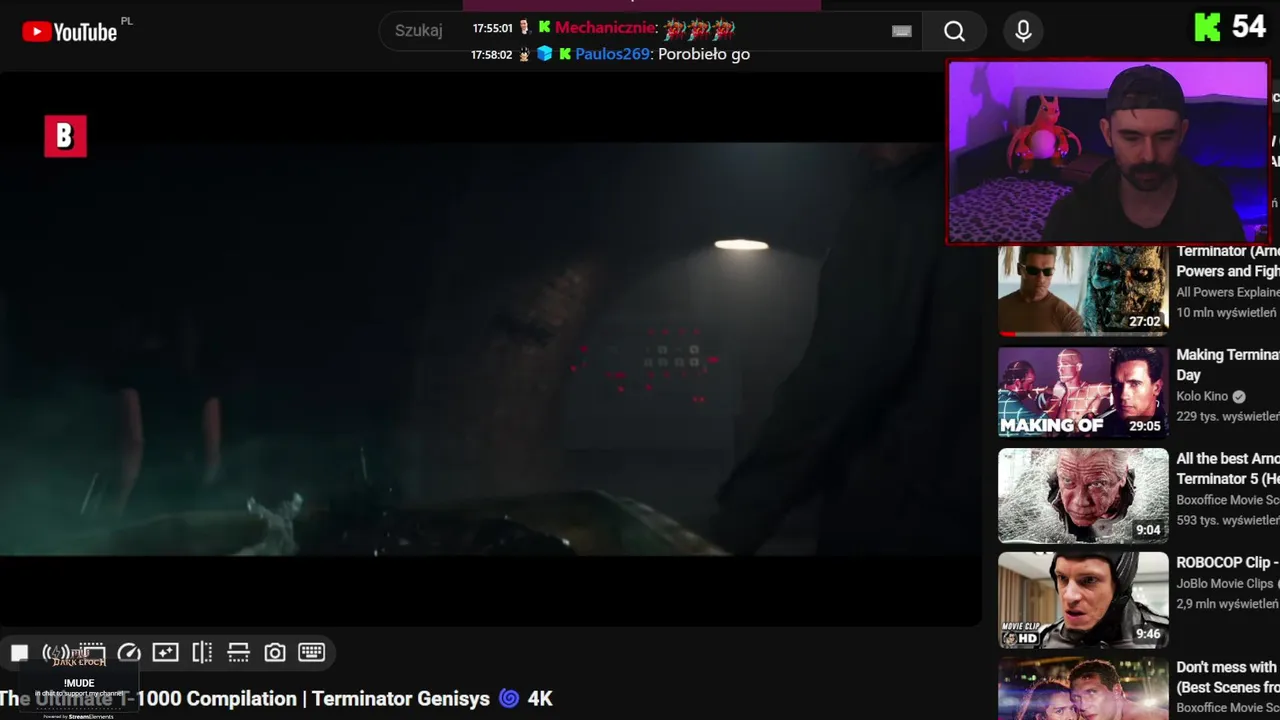1280x720 pixels.
Task: Click Paulos269 username in chat overlay
Action: click(612, 54)
